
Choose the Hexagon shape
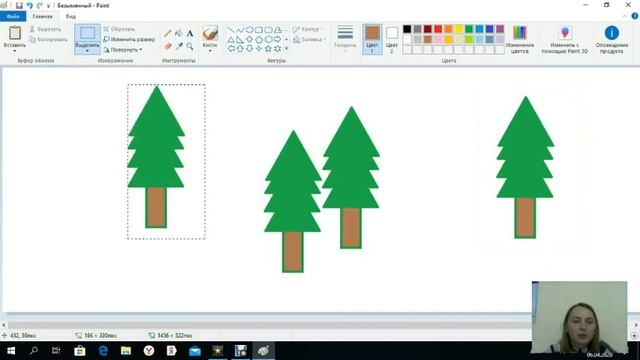[268, 40]
